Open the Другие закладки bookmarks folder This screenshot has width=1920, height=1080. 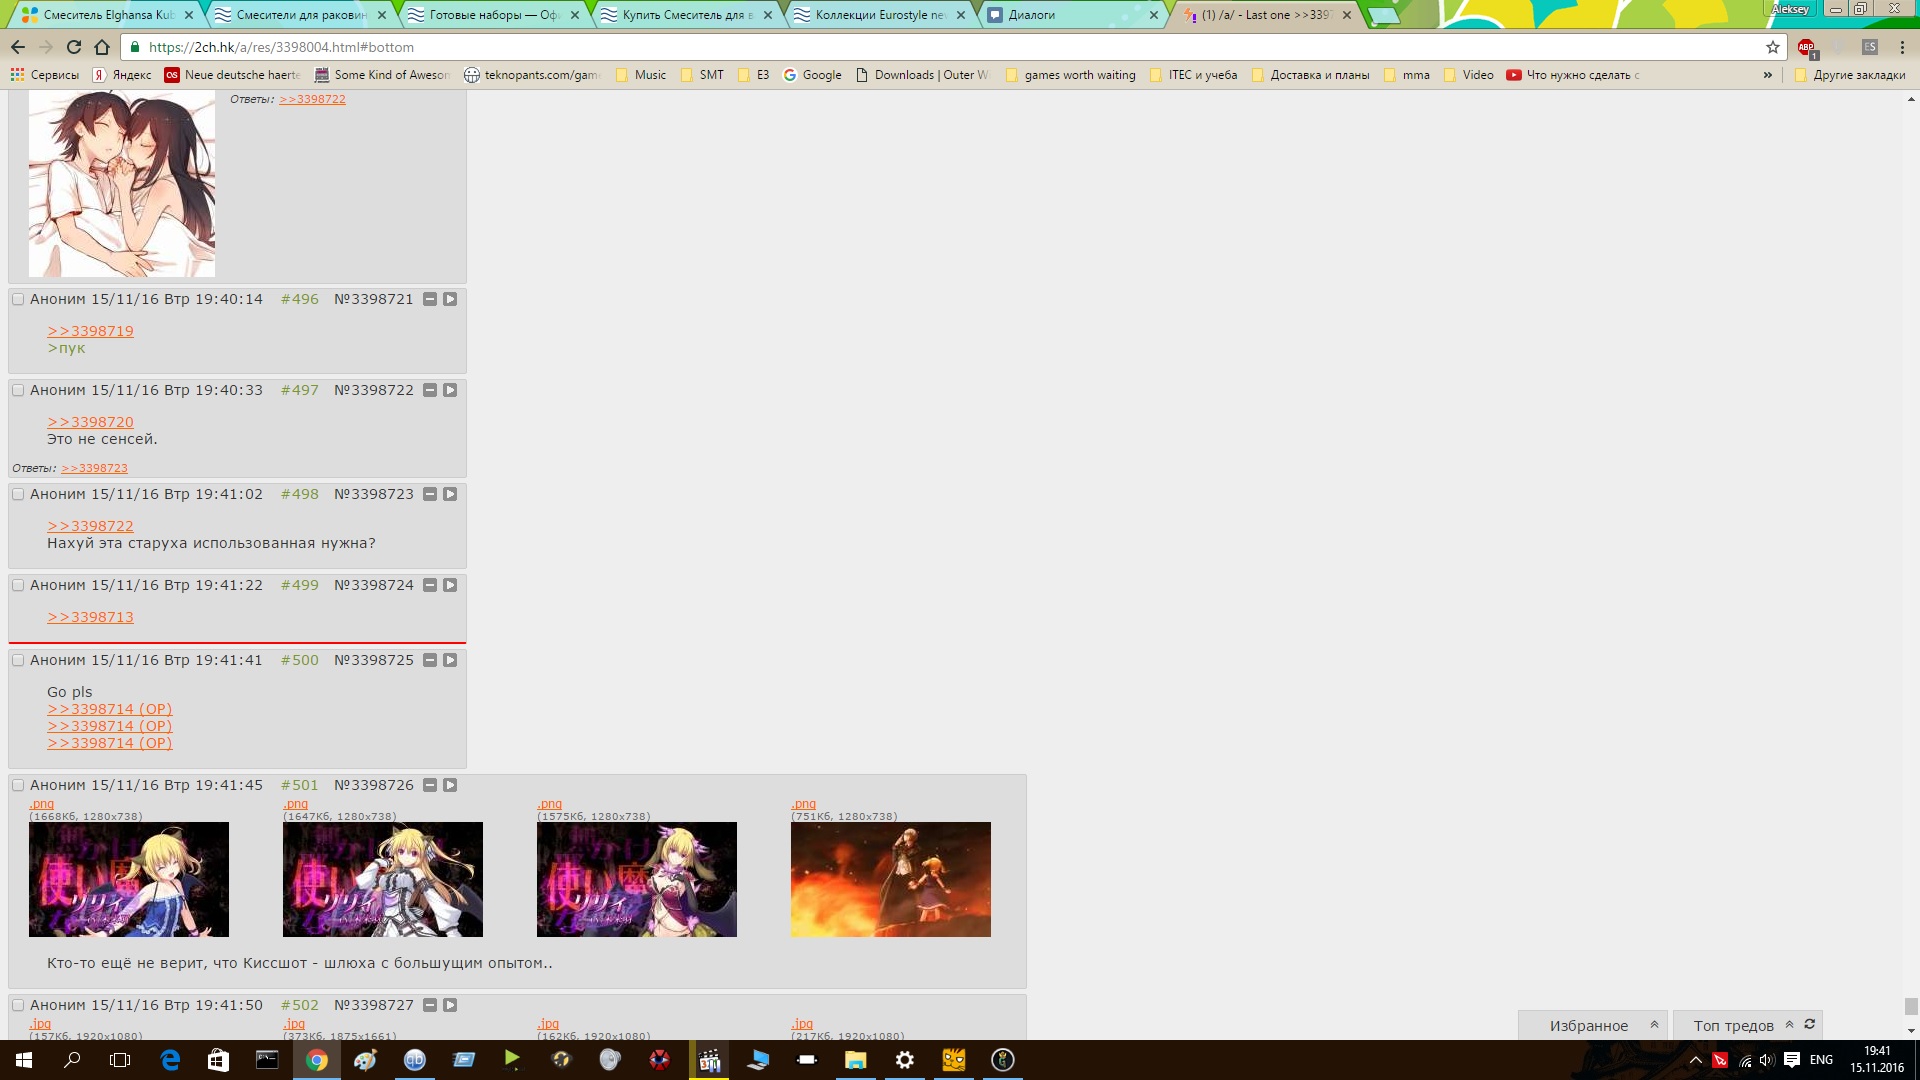tap(1850, 75)
